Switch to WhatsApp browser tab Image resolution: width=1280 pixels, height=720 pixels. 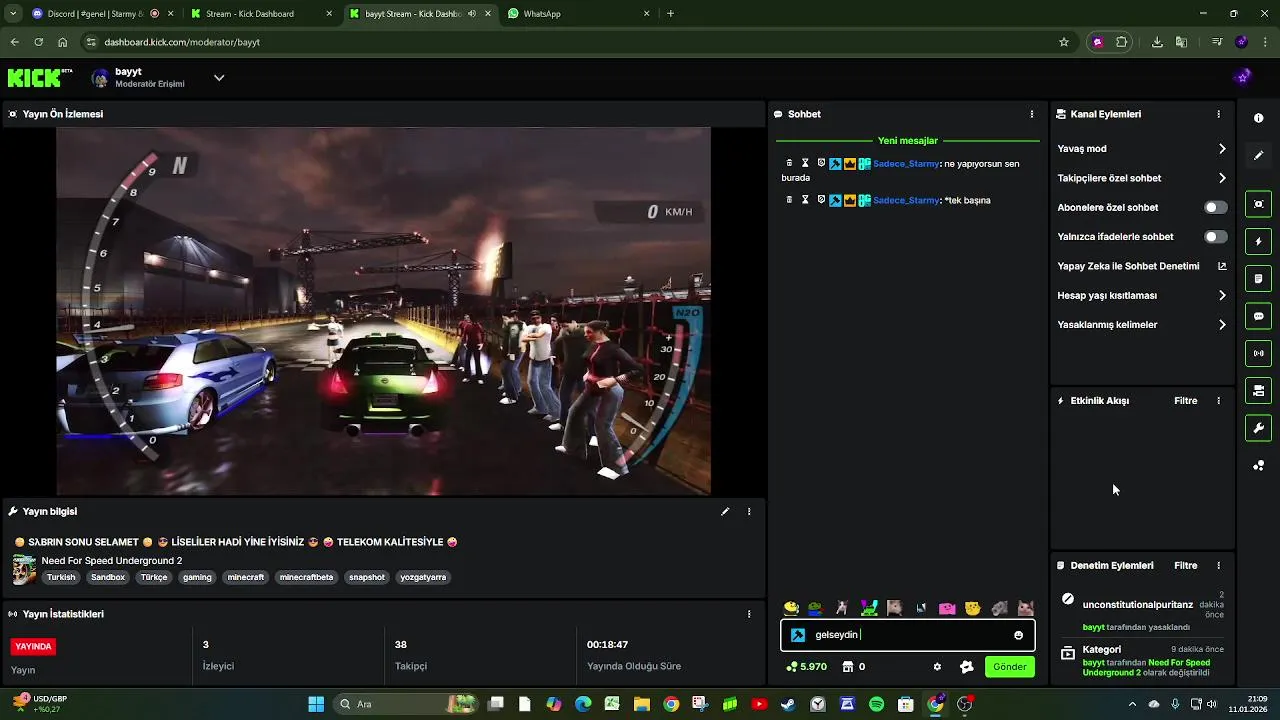[578, 14]
